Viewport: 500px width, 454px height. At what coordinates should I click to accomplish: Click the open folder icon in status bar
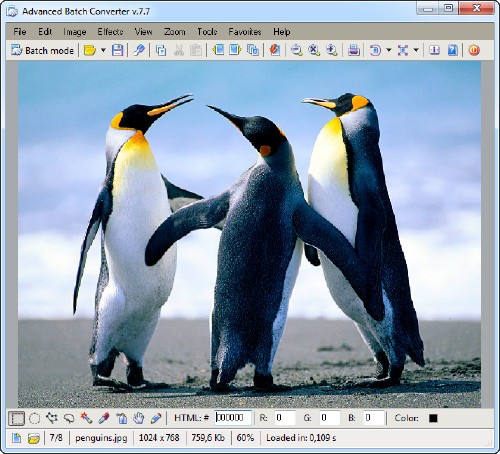click(x=34, y=438)
